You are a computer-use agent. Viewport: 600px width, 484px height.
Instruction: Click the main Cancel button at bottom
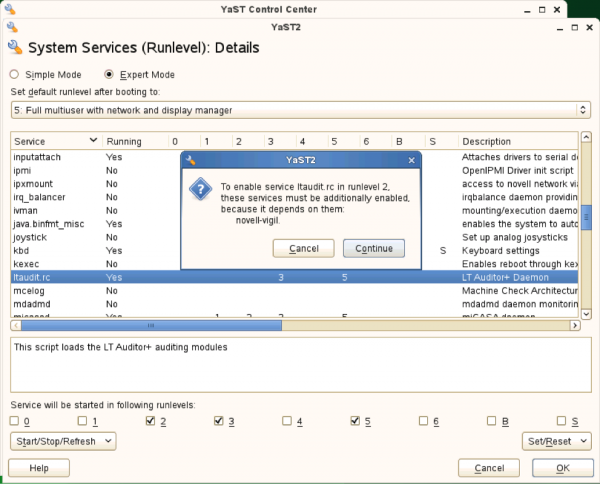coord(489,468)
